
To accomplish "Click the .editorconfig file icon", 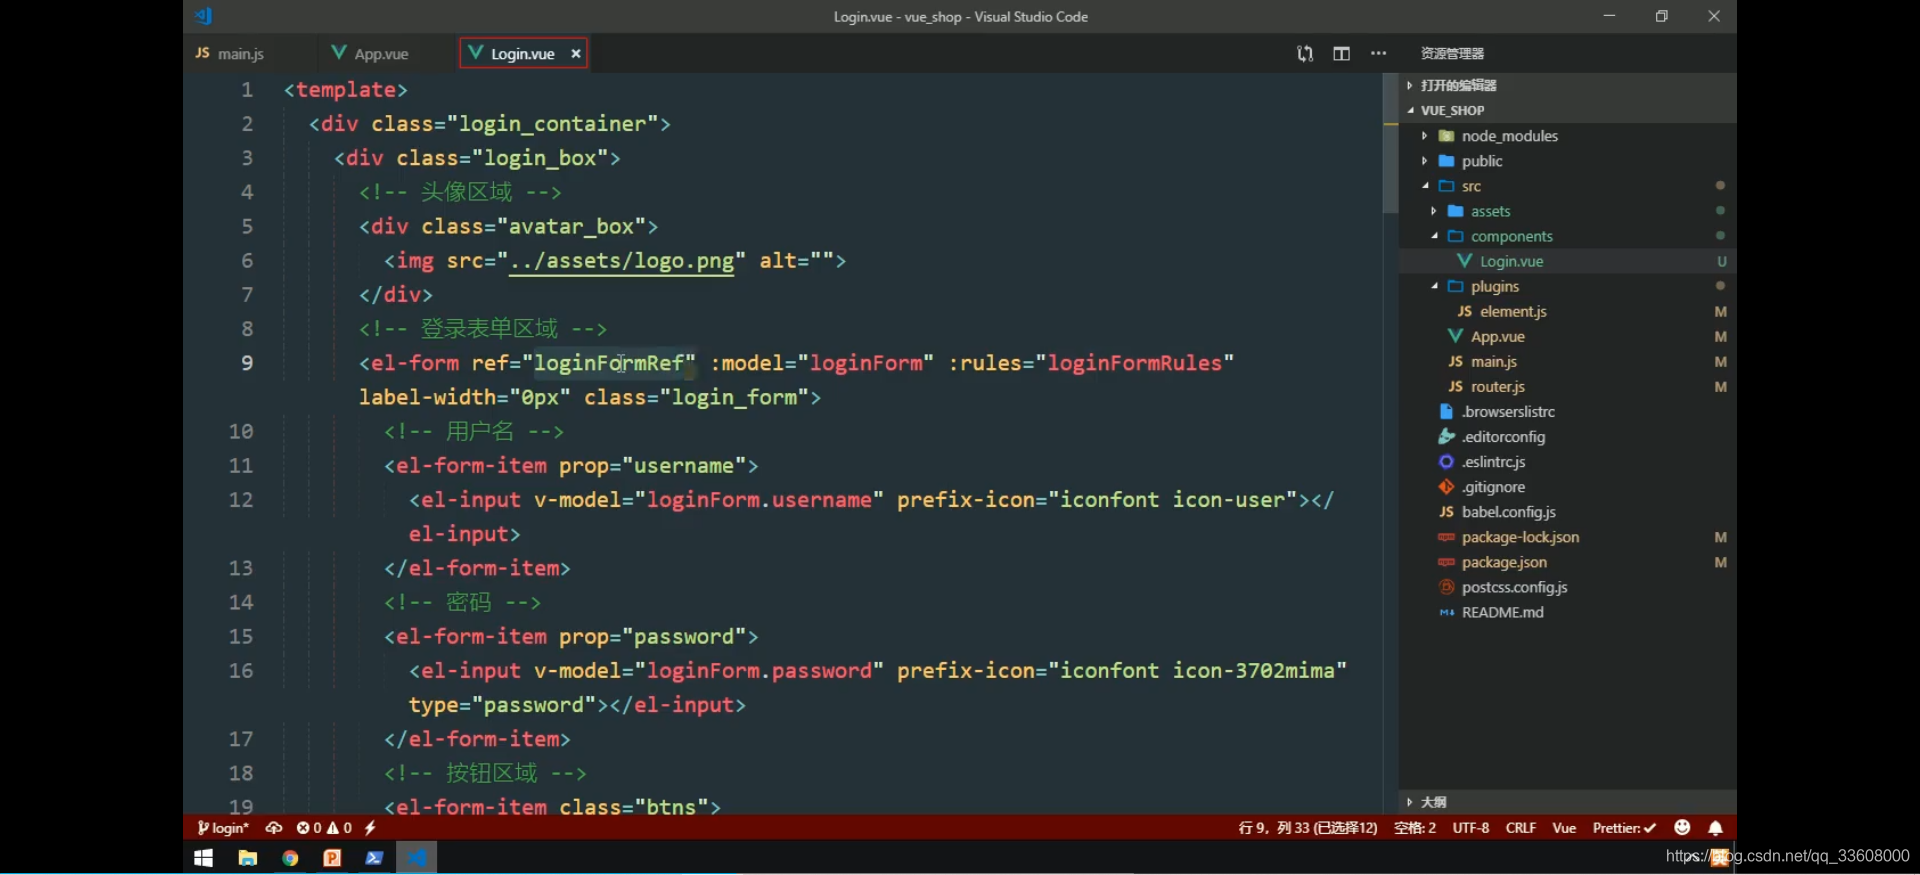I will pyautogui.click(x=1446, y=437).
